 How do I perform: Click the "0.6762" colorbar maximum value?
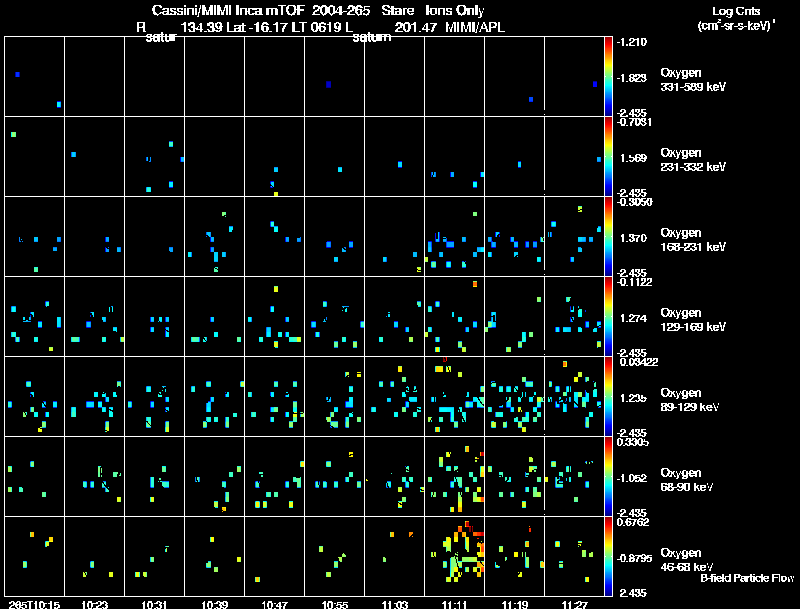point(633,522)
